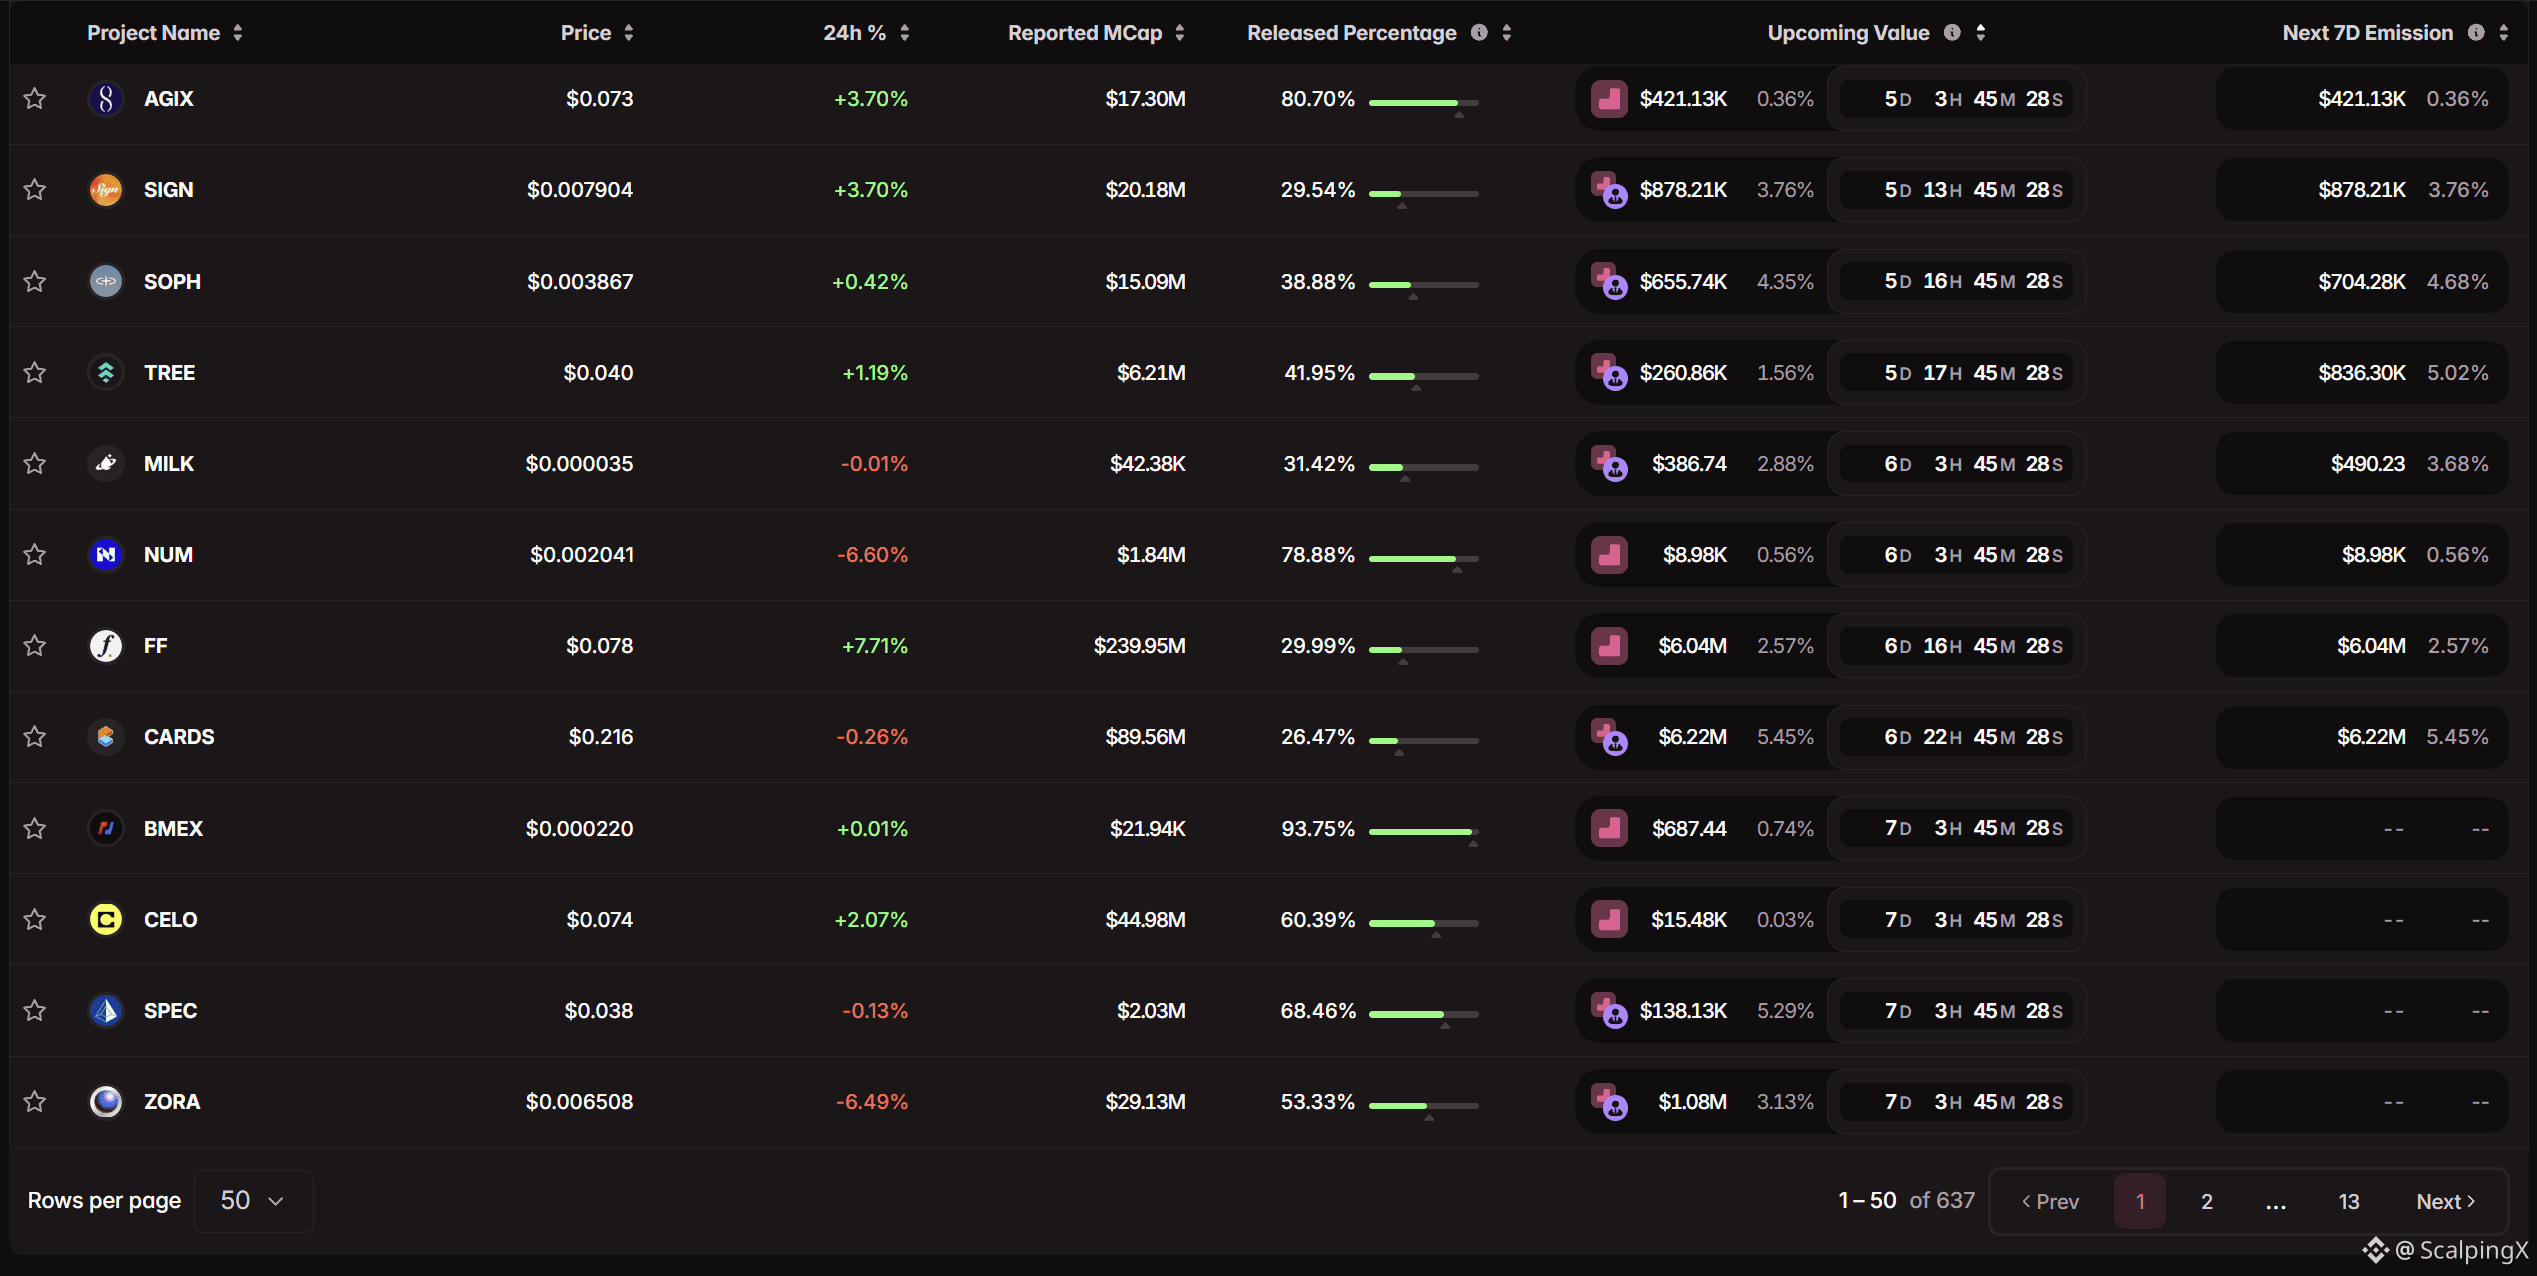This screenshot has height=1276, width=2537.
Task: Click the SIGN token logo
Action: click(106, 190)
